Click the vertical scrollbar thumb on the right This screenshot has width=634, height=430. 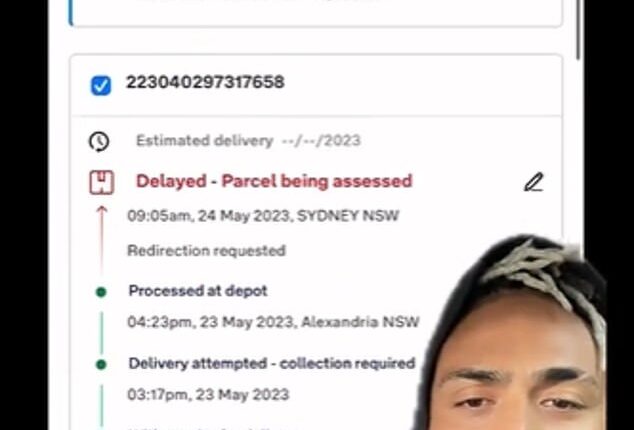[578, 30]
